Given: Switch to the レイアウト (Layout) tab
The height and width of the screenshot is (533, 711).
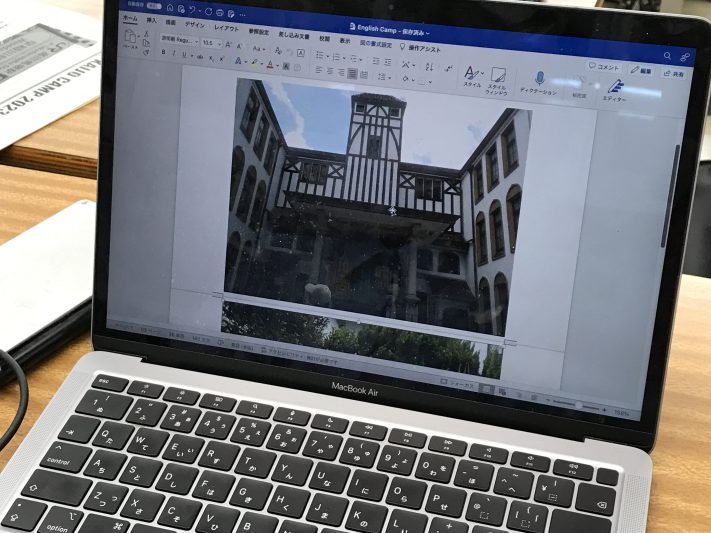Looking at the screenshot, I should point(226,28).
